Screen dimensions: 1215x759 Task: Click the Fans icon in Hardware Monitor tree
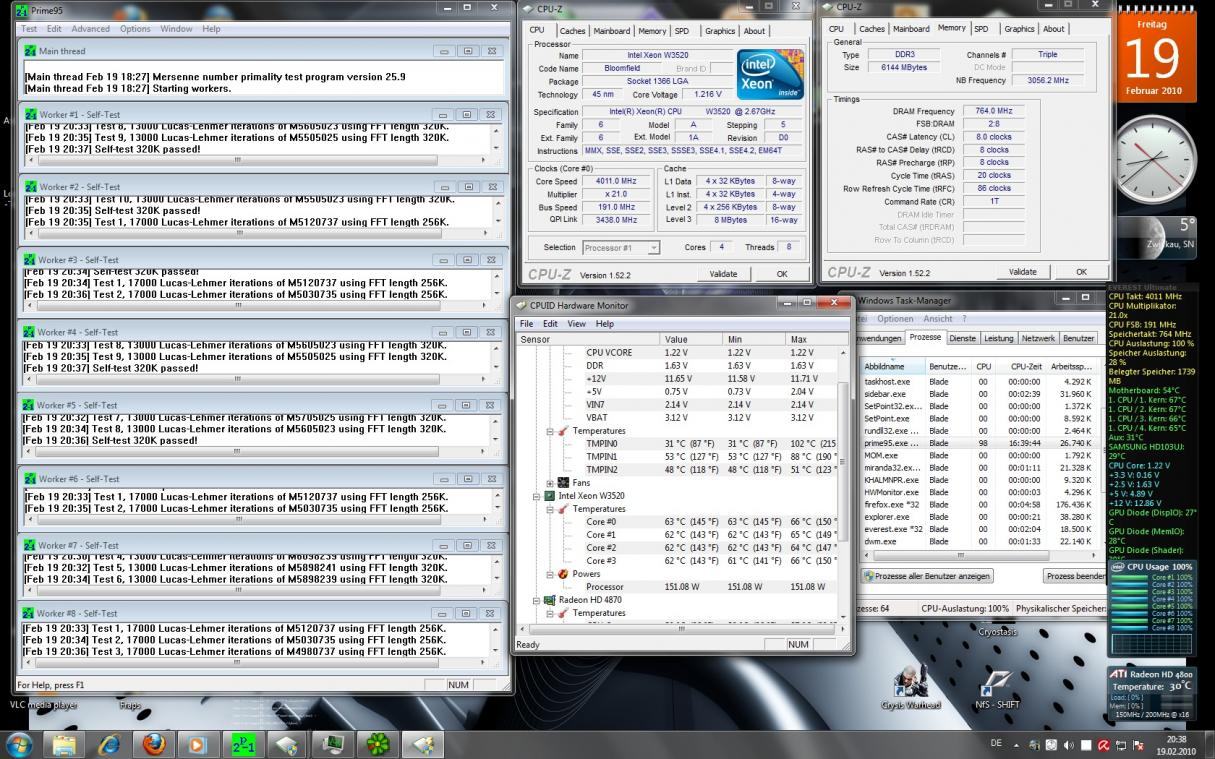[x=563, y=483]
